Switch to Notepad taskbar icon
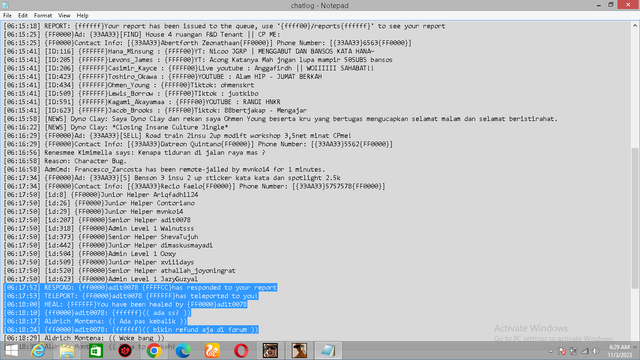The width and height of the screenshot is (640, 360). tap(328, 351)
